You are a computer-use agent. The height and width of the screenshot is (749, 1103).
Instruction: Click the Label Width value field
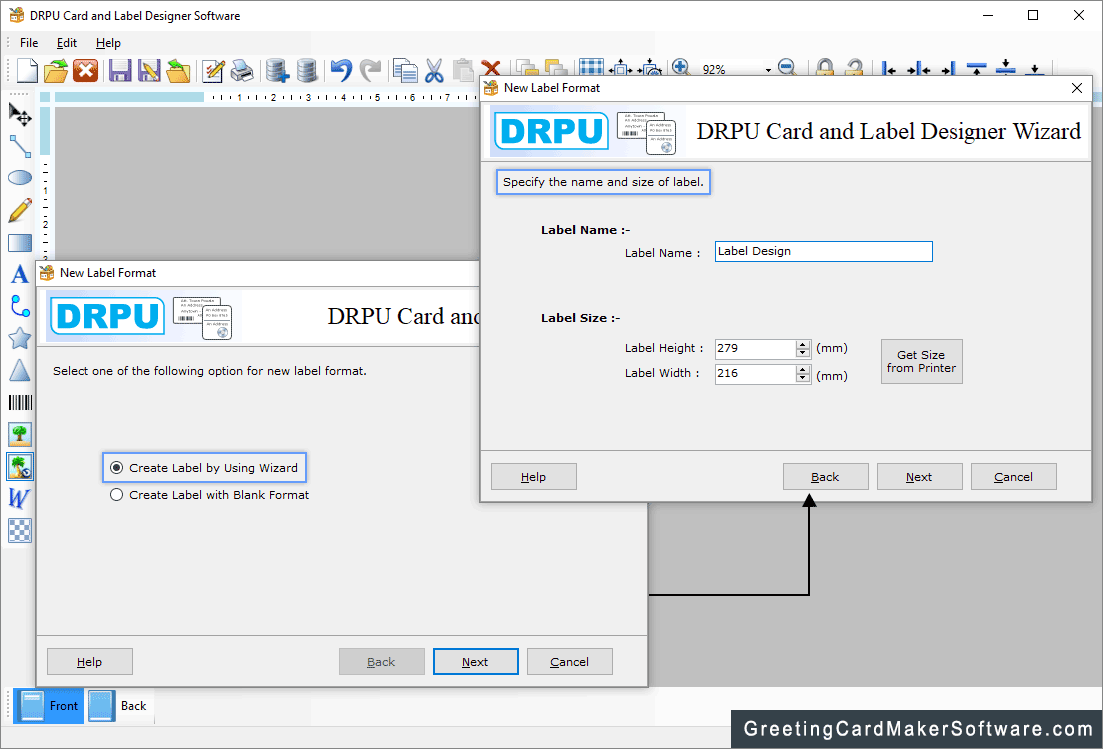pyautogui.click(x=755, y=373)
